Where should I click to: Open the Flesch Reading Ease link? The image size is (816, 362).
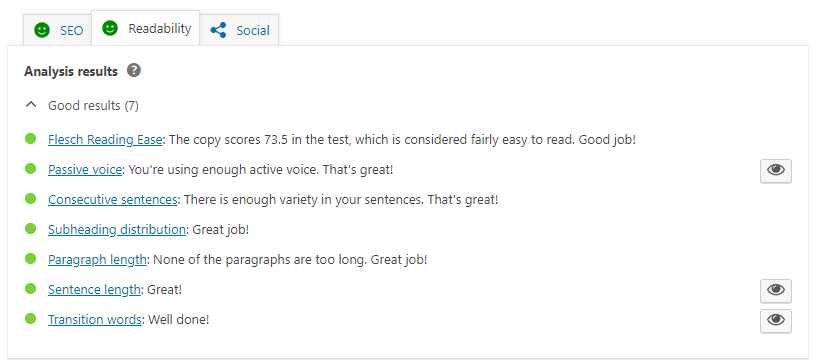(x=106, y=140)
